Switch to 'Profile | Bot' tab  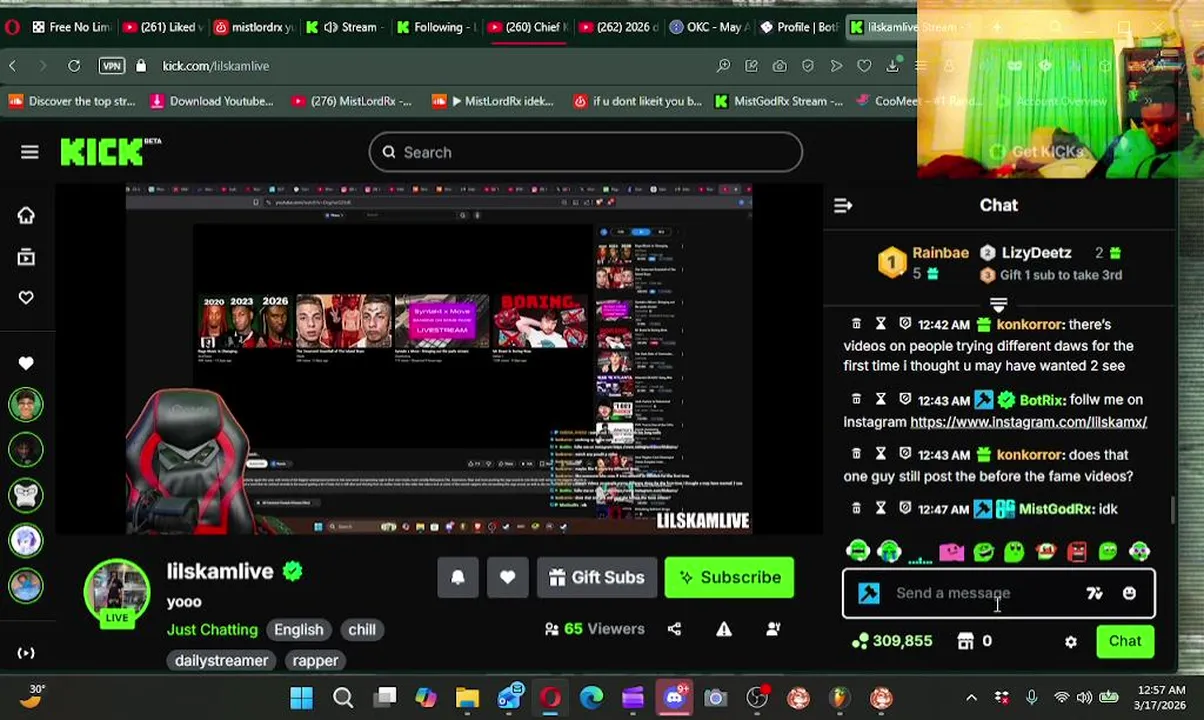click(x=797, y=27)
